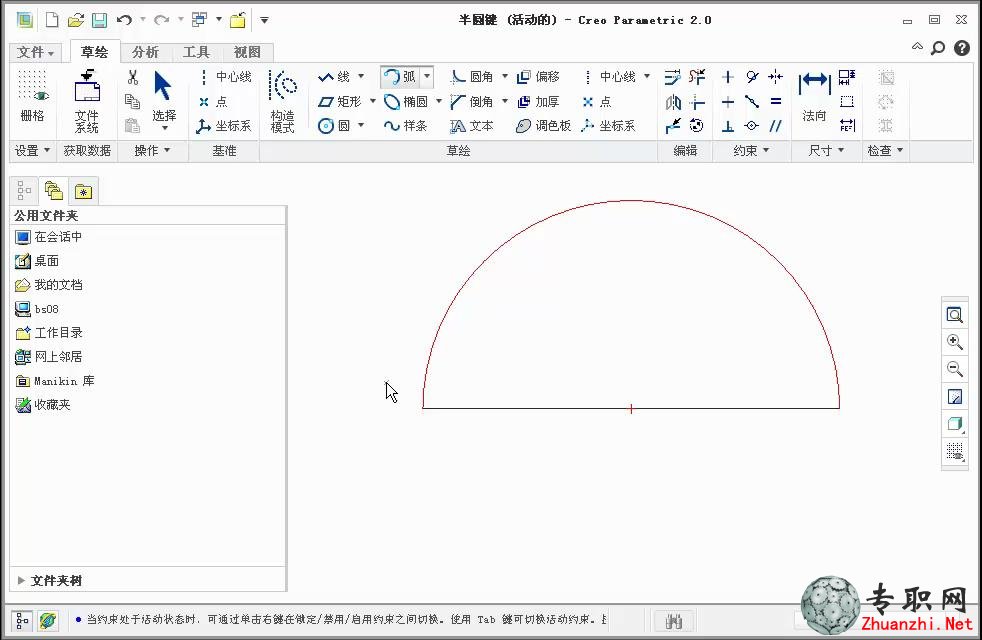Open the File (文件) menu
Screen dimensions: 982x640
[x=35, y=52]
